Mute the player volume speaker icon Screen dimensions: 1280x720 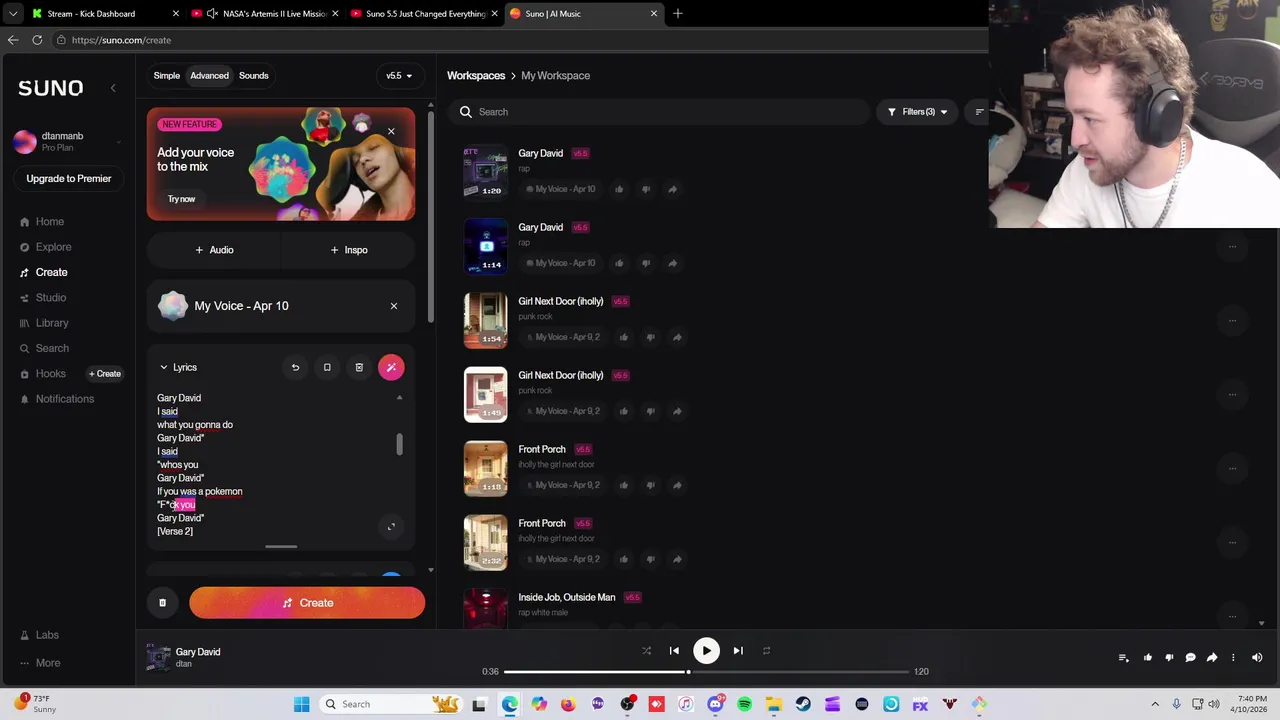(1257, 657)
